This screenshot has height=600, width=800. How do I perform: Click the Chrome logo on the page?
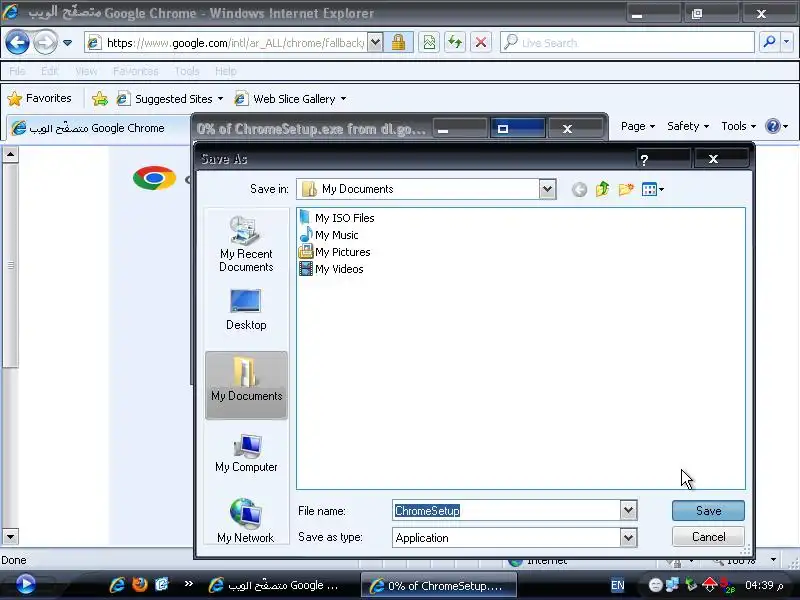point(154,178)
